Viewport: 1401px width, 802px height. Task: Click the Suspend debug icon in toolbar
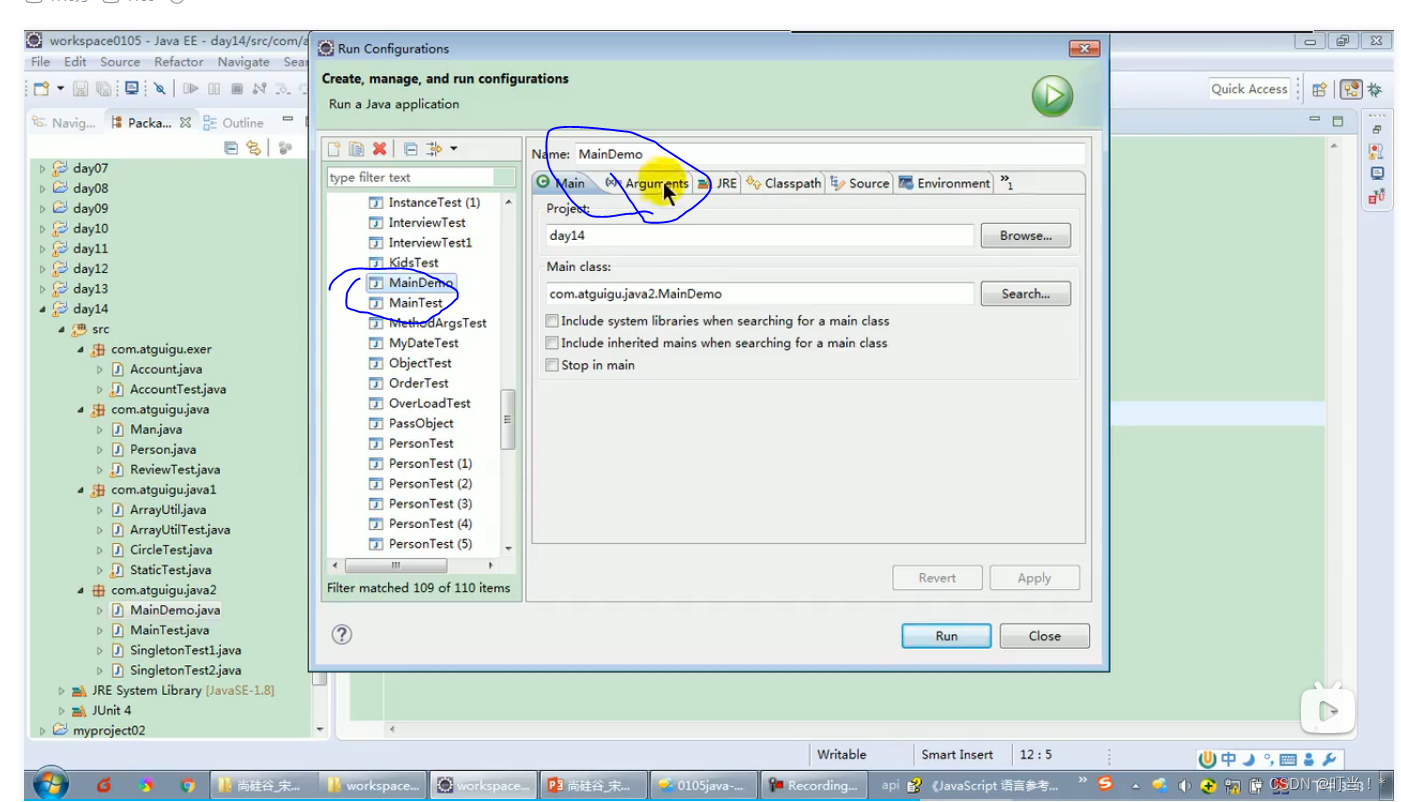tap(213, 89)
